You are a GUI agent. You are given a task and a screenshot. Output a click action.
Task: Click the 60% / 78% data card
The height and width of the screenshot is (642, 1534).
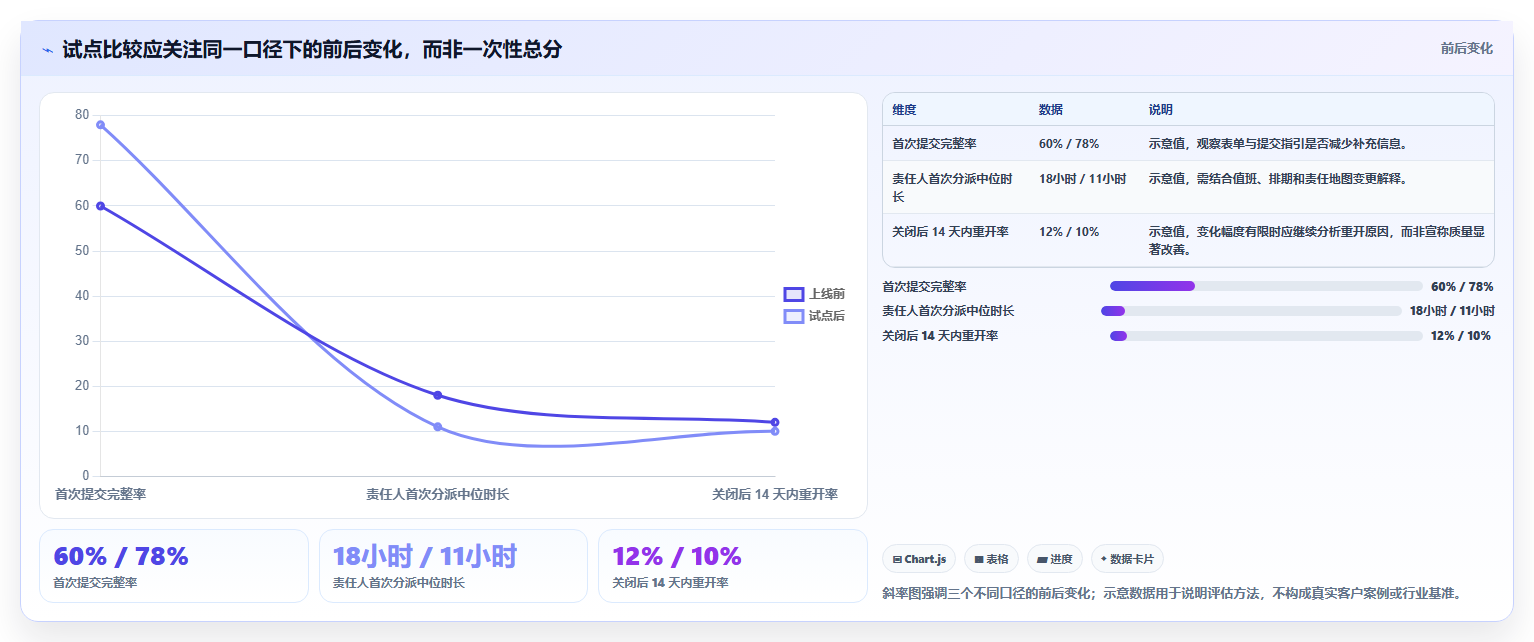(x=174, y=566)
